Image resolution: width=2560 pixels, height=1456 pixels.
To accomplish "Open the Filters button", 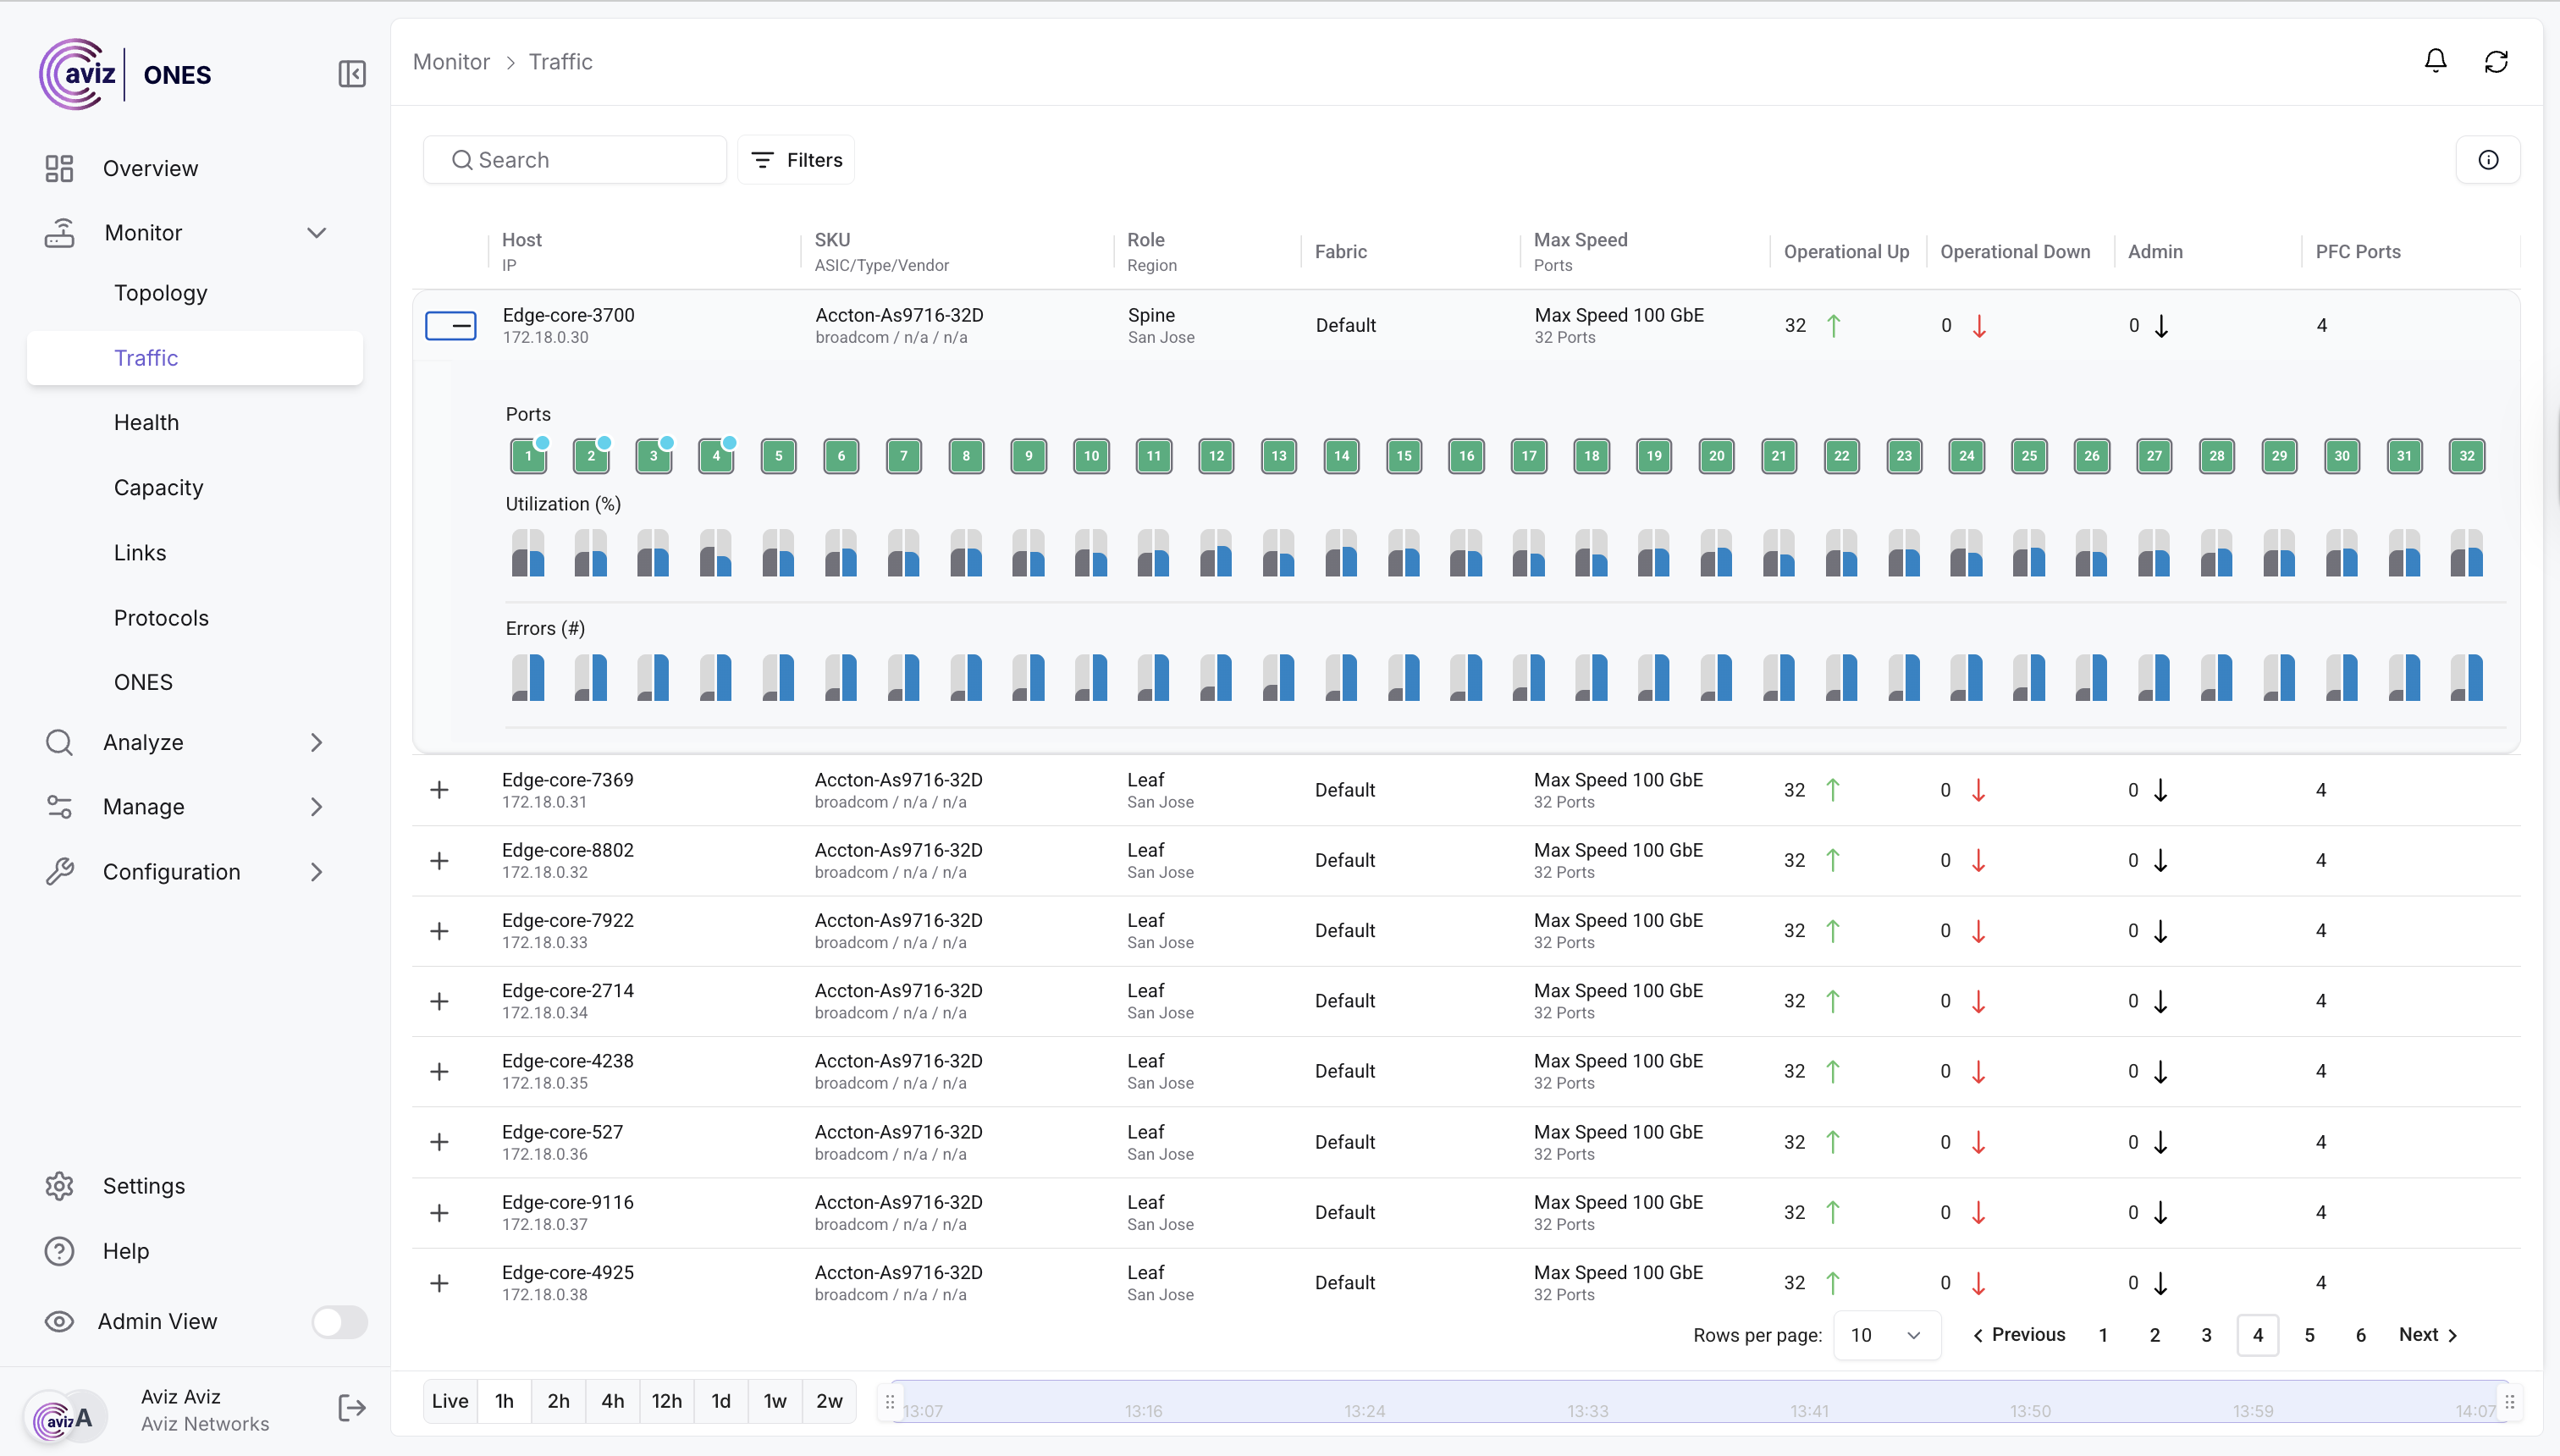I will click(796, 160).
